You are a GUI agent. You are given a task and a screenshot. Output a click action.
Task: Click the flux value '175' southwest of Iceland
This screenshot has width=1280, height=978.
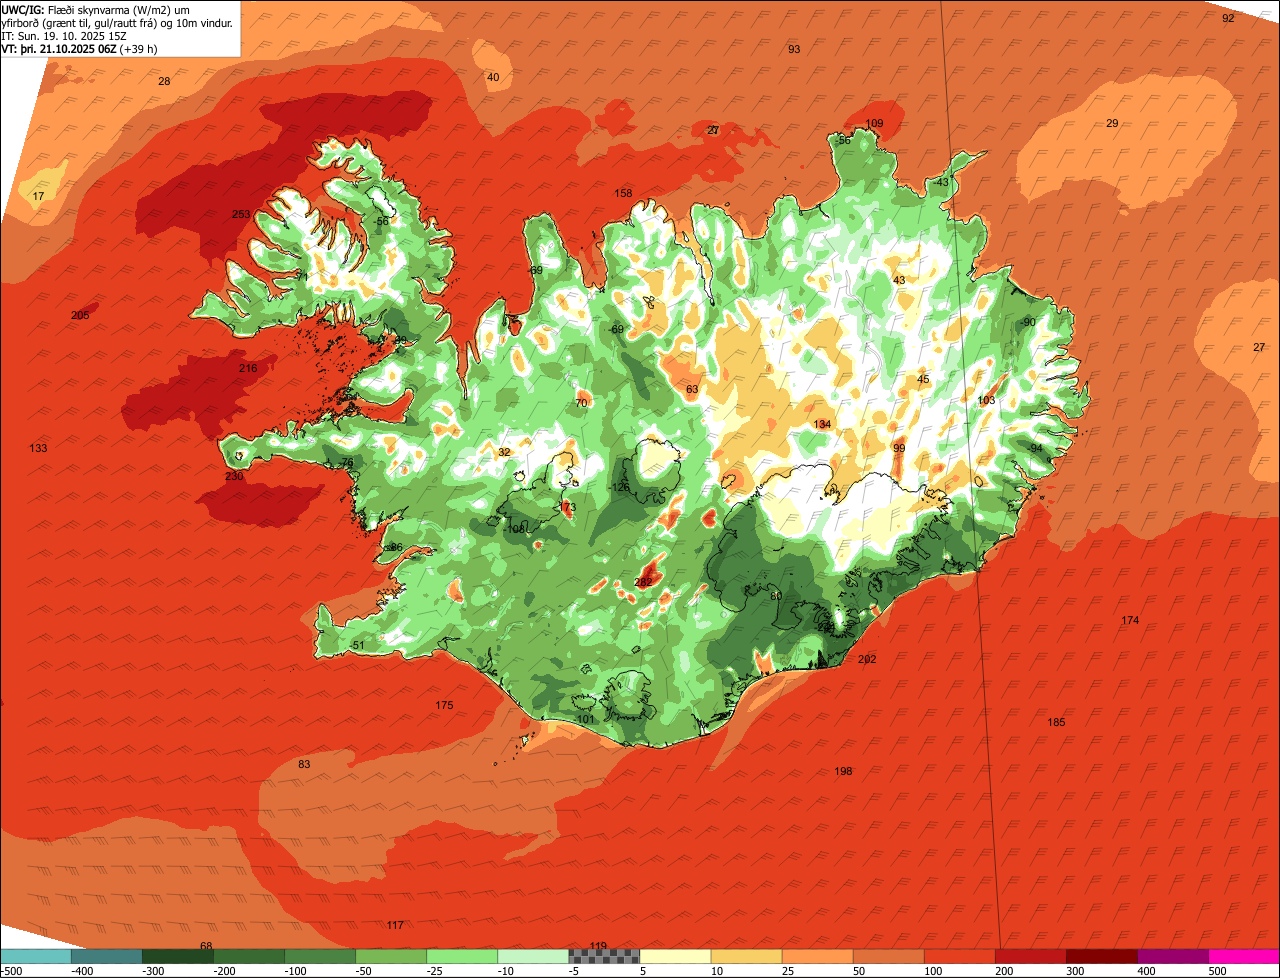[x=444, y=705]
